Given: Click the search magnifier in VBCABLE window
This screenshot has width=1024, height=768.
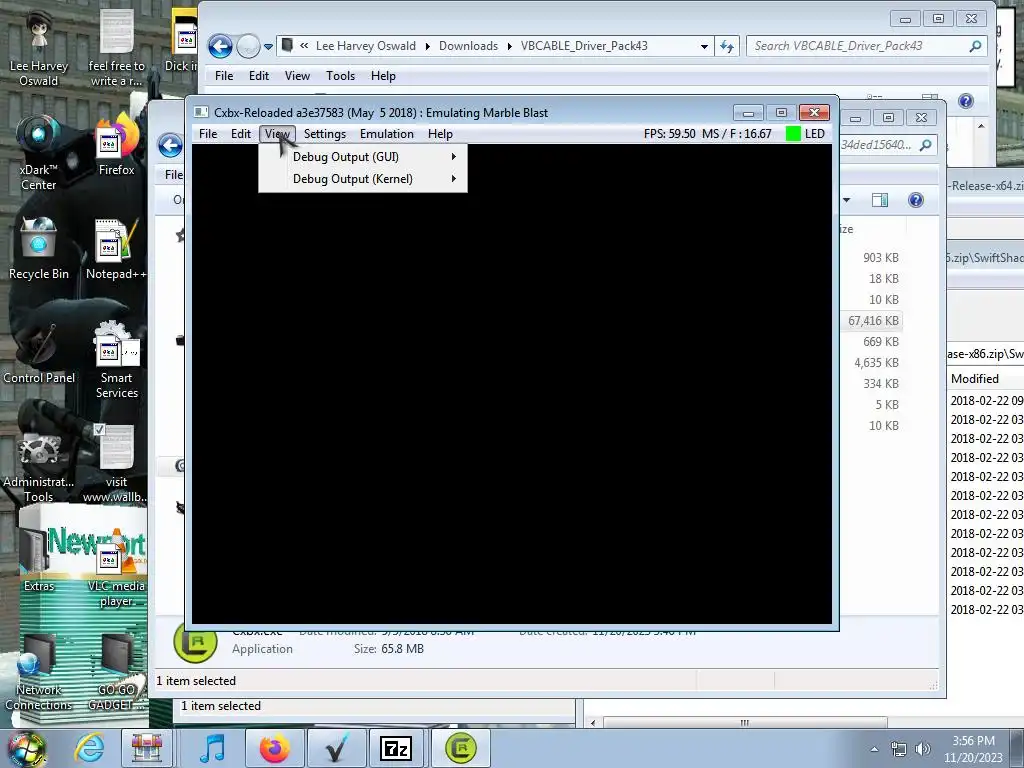Looking at the screenshot, I should [x=975, y=46].
